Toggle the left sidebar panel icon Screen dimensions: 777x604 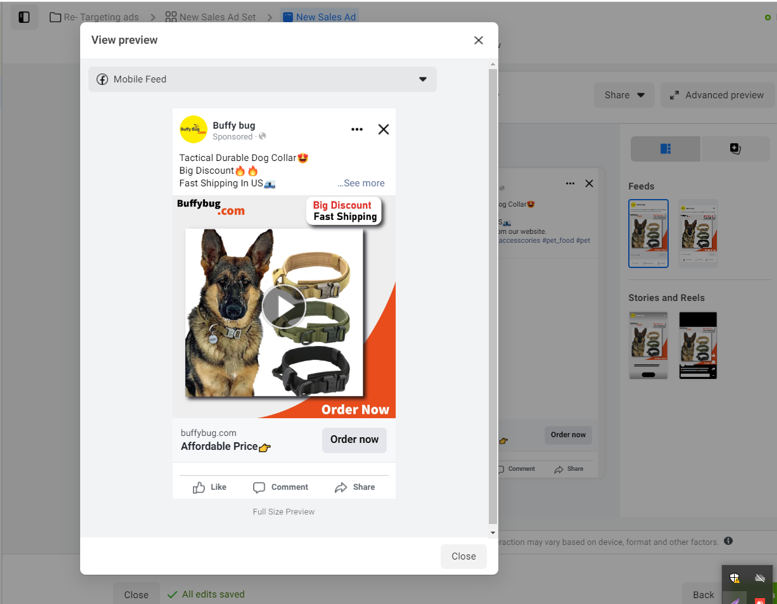pos(24,17)
